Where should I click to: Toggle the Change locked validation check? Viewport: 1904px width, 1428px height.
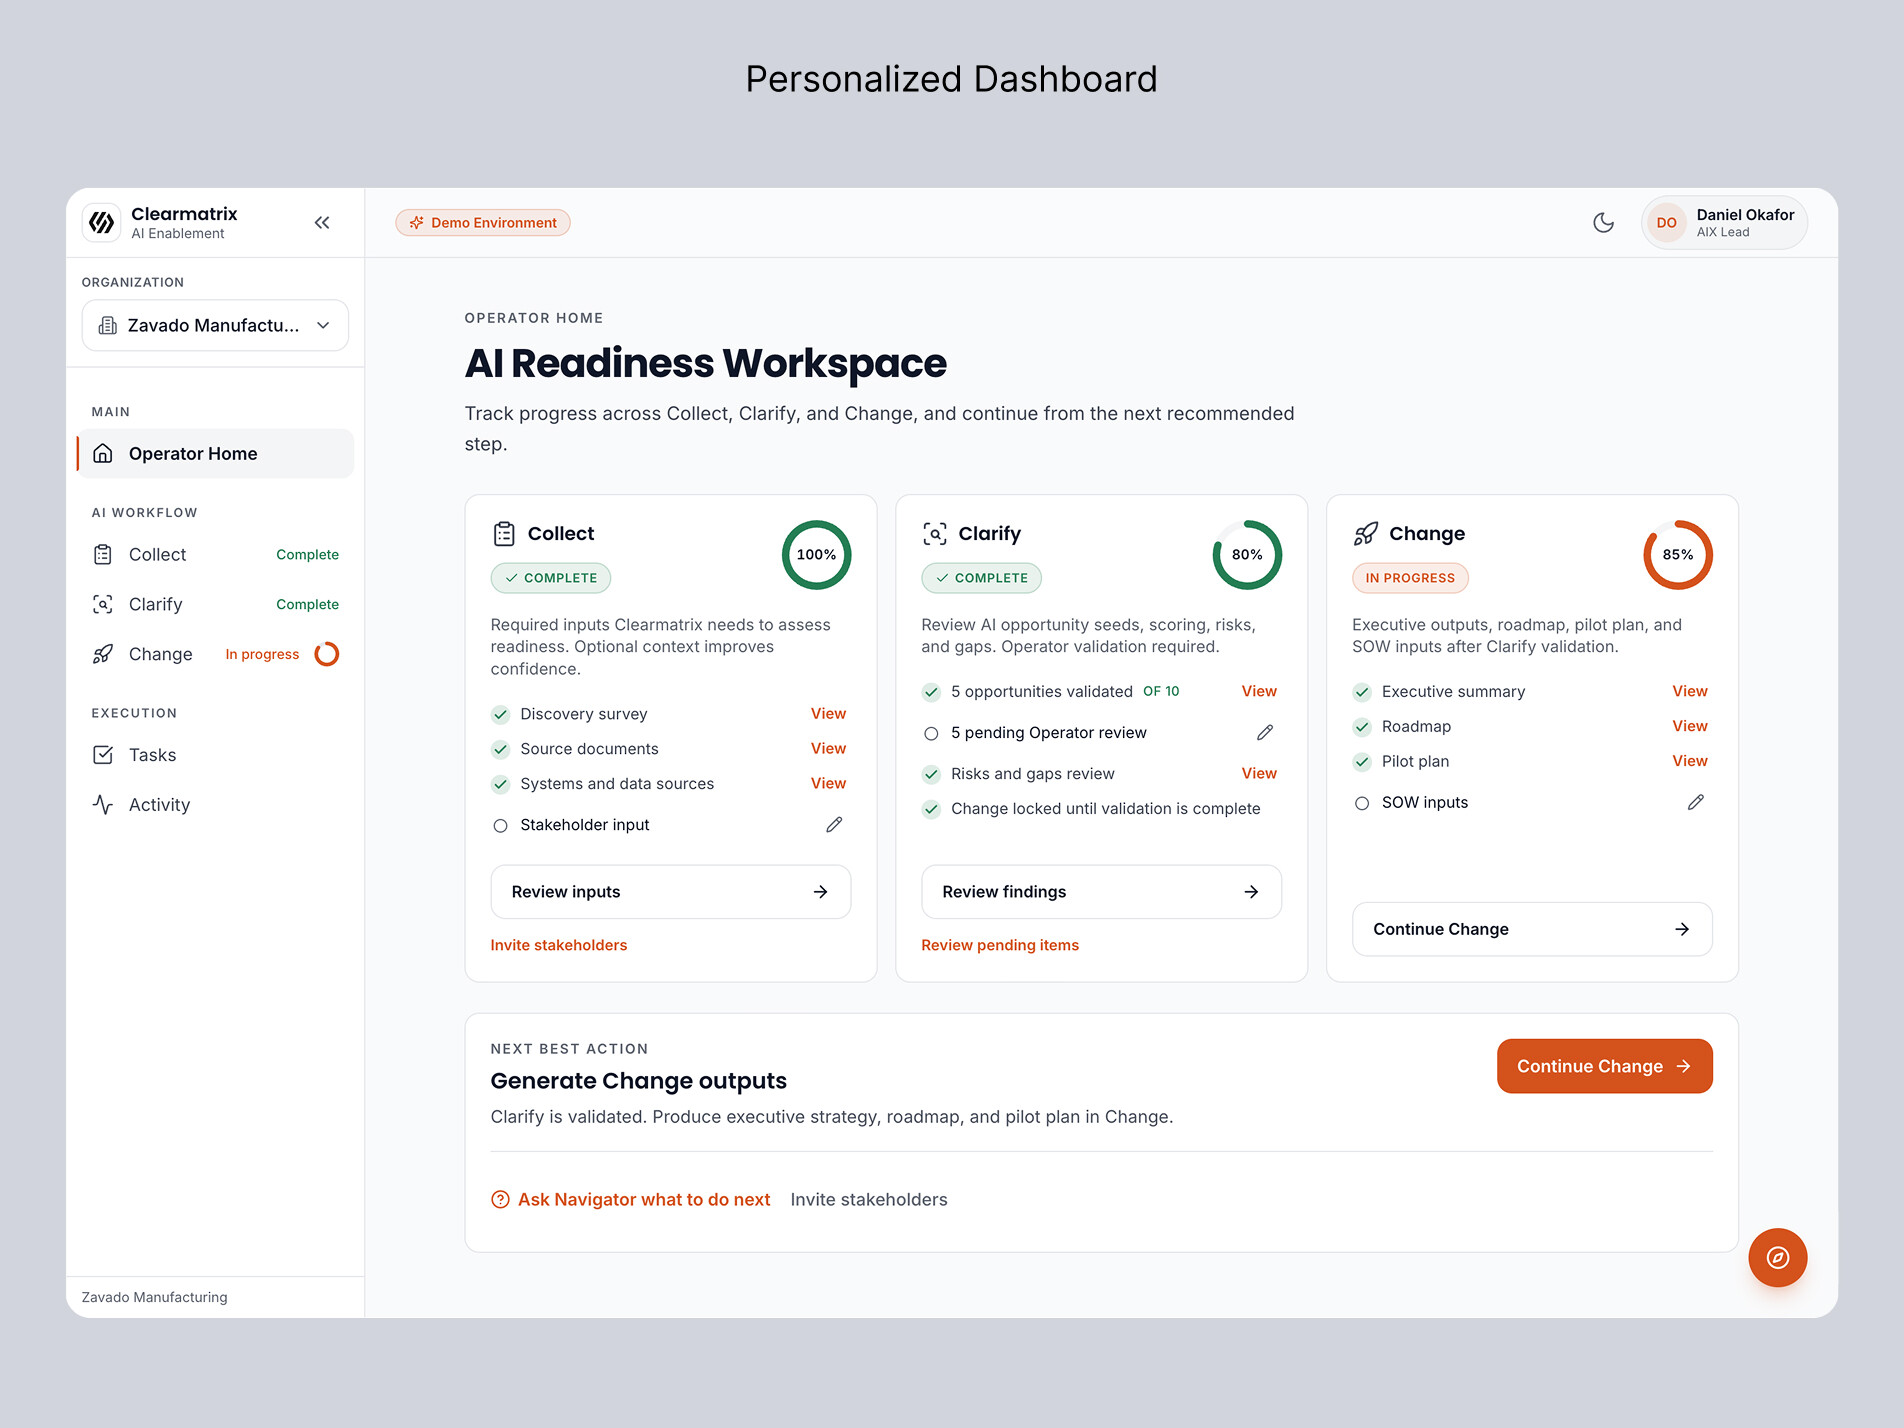pyautogui.click(x=932, y=810)
